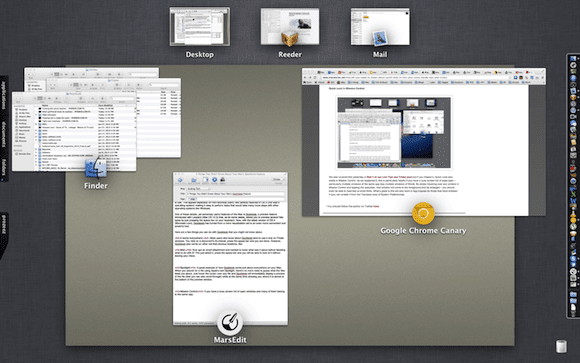Click the Finder app icon badge

[96, 168]
